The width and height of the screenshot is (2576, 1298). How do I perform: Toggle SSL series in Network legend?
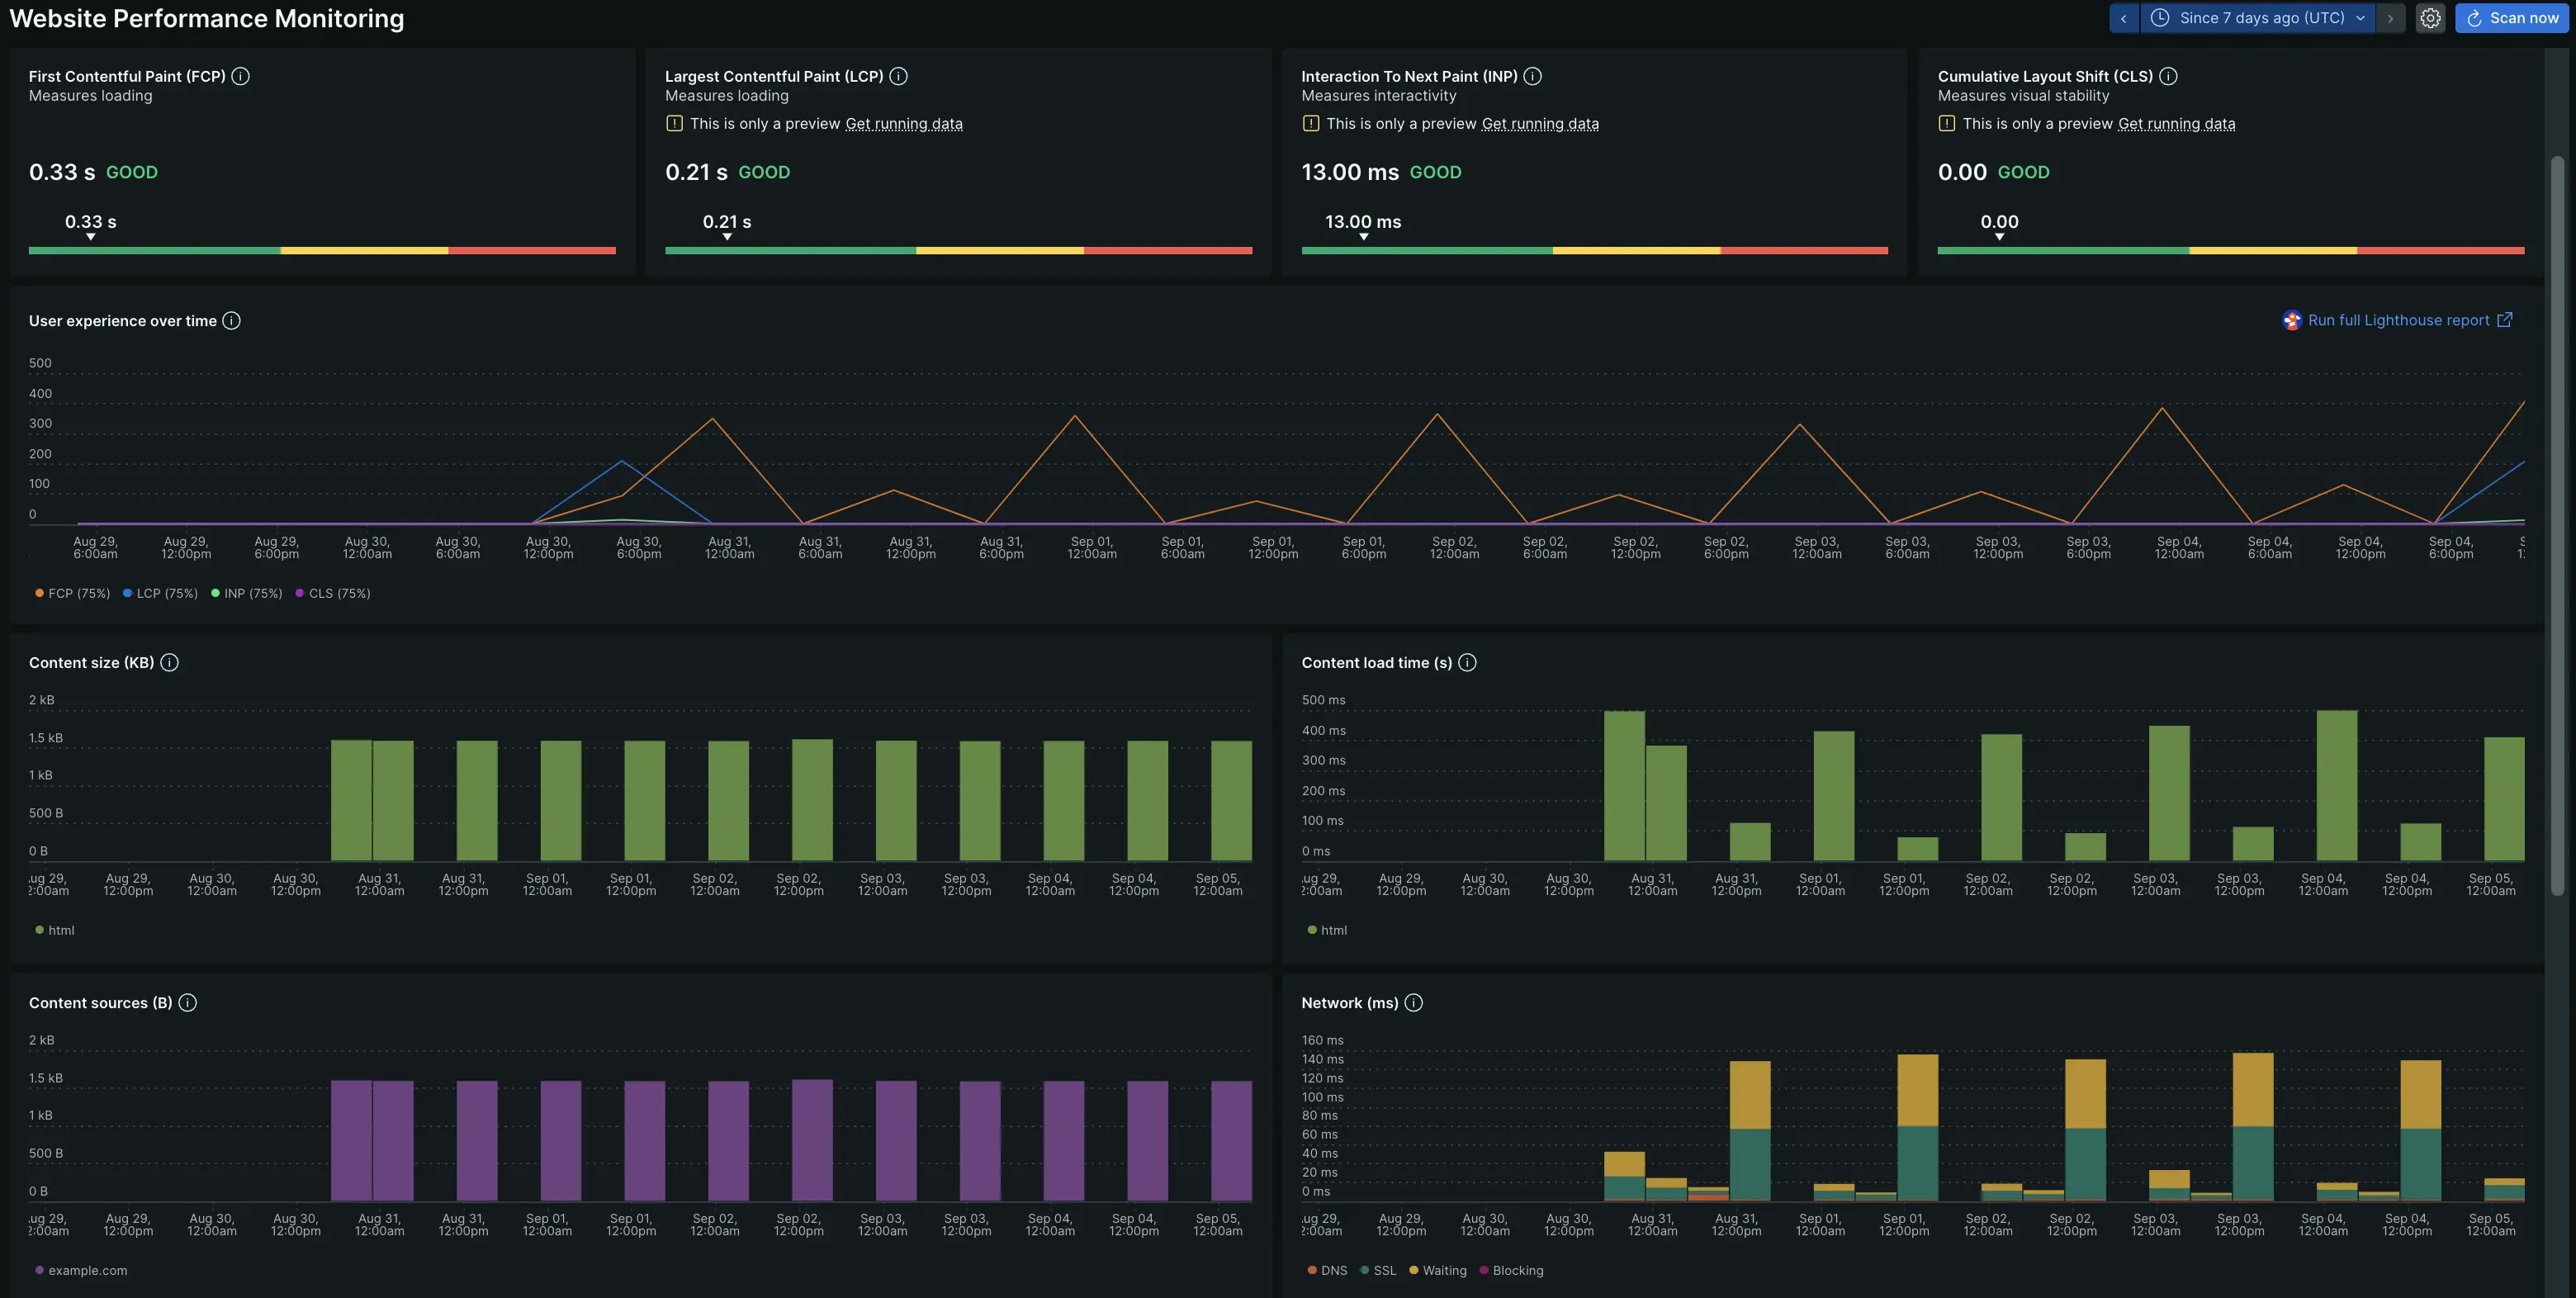(1383, 1271)
